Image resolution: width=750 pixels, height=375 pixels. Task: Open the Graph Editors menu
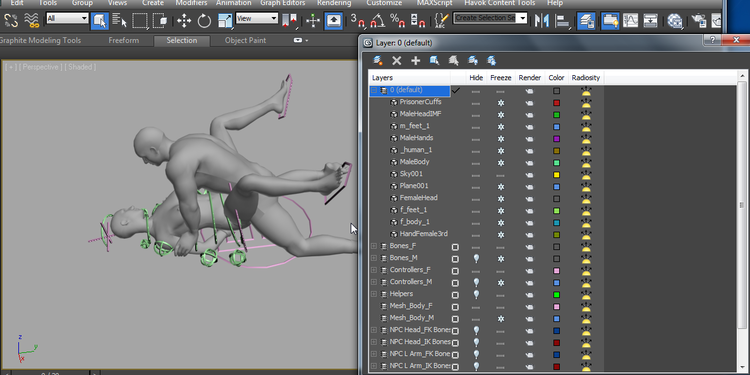pyautogui.click(x=284, y=3)
